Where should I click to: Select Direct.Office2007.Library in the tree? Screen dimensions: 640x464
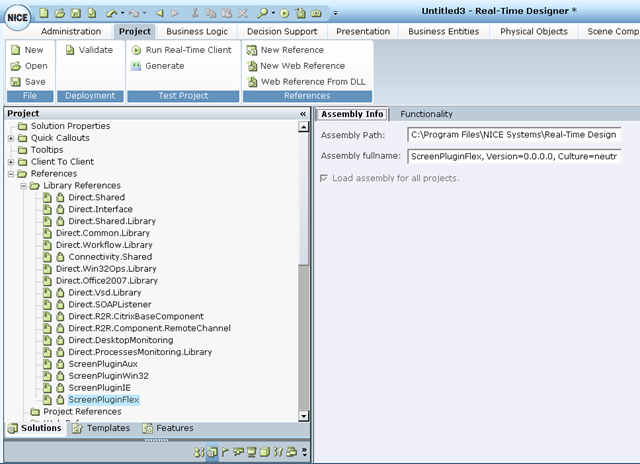(x=107, y=281)
